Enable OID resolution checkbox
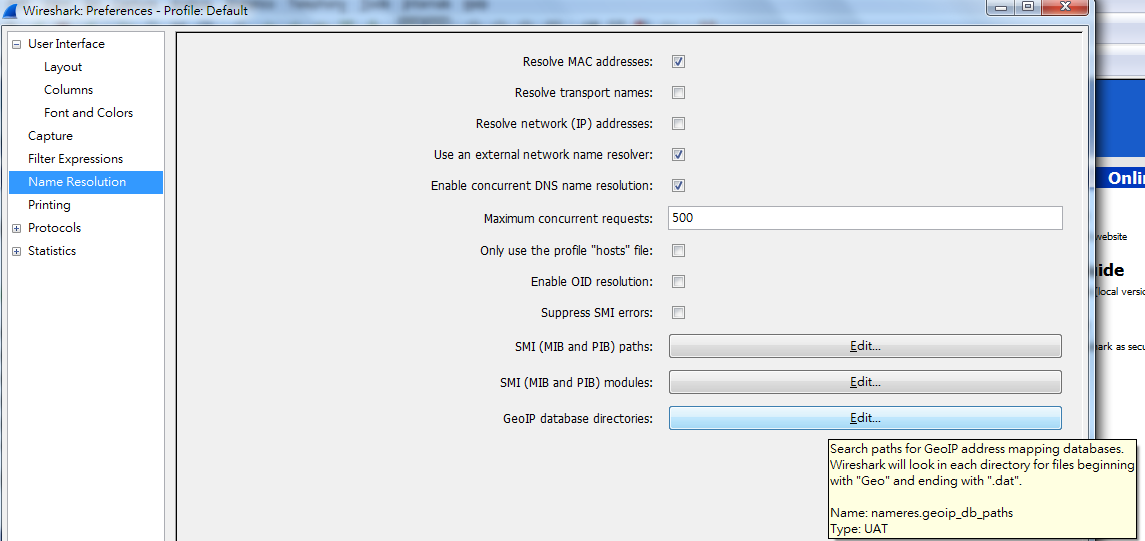The width and height of the screenshot is (1145, 541). (x=678, y=282)
